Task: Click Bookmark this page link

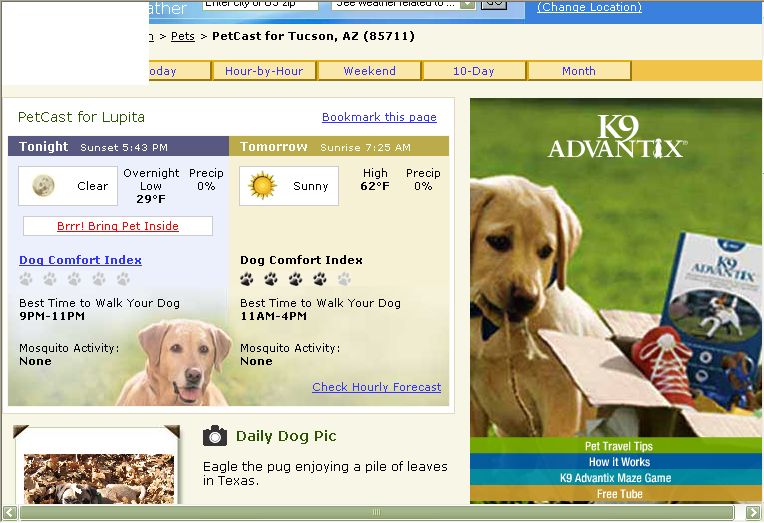Action: pyautogui.click(x=379, y=117)
